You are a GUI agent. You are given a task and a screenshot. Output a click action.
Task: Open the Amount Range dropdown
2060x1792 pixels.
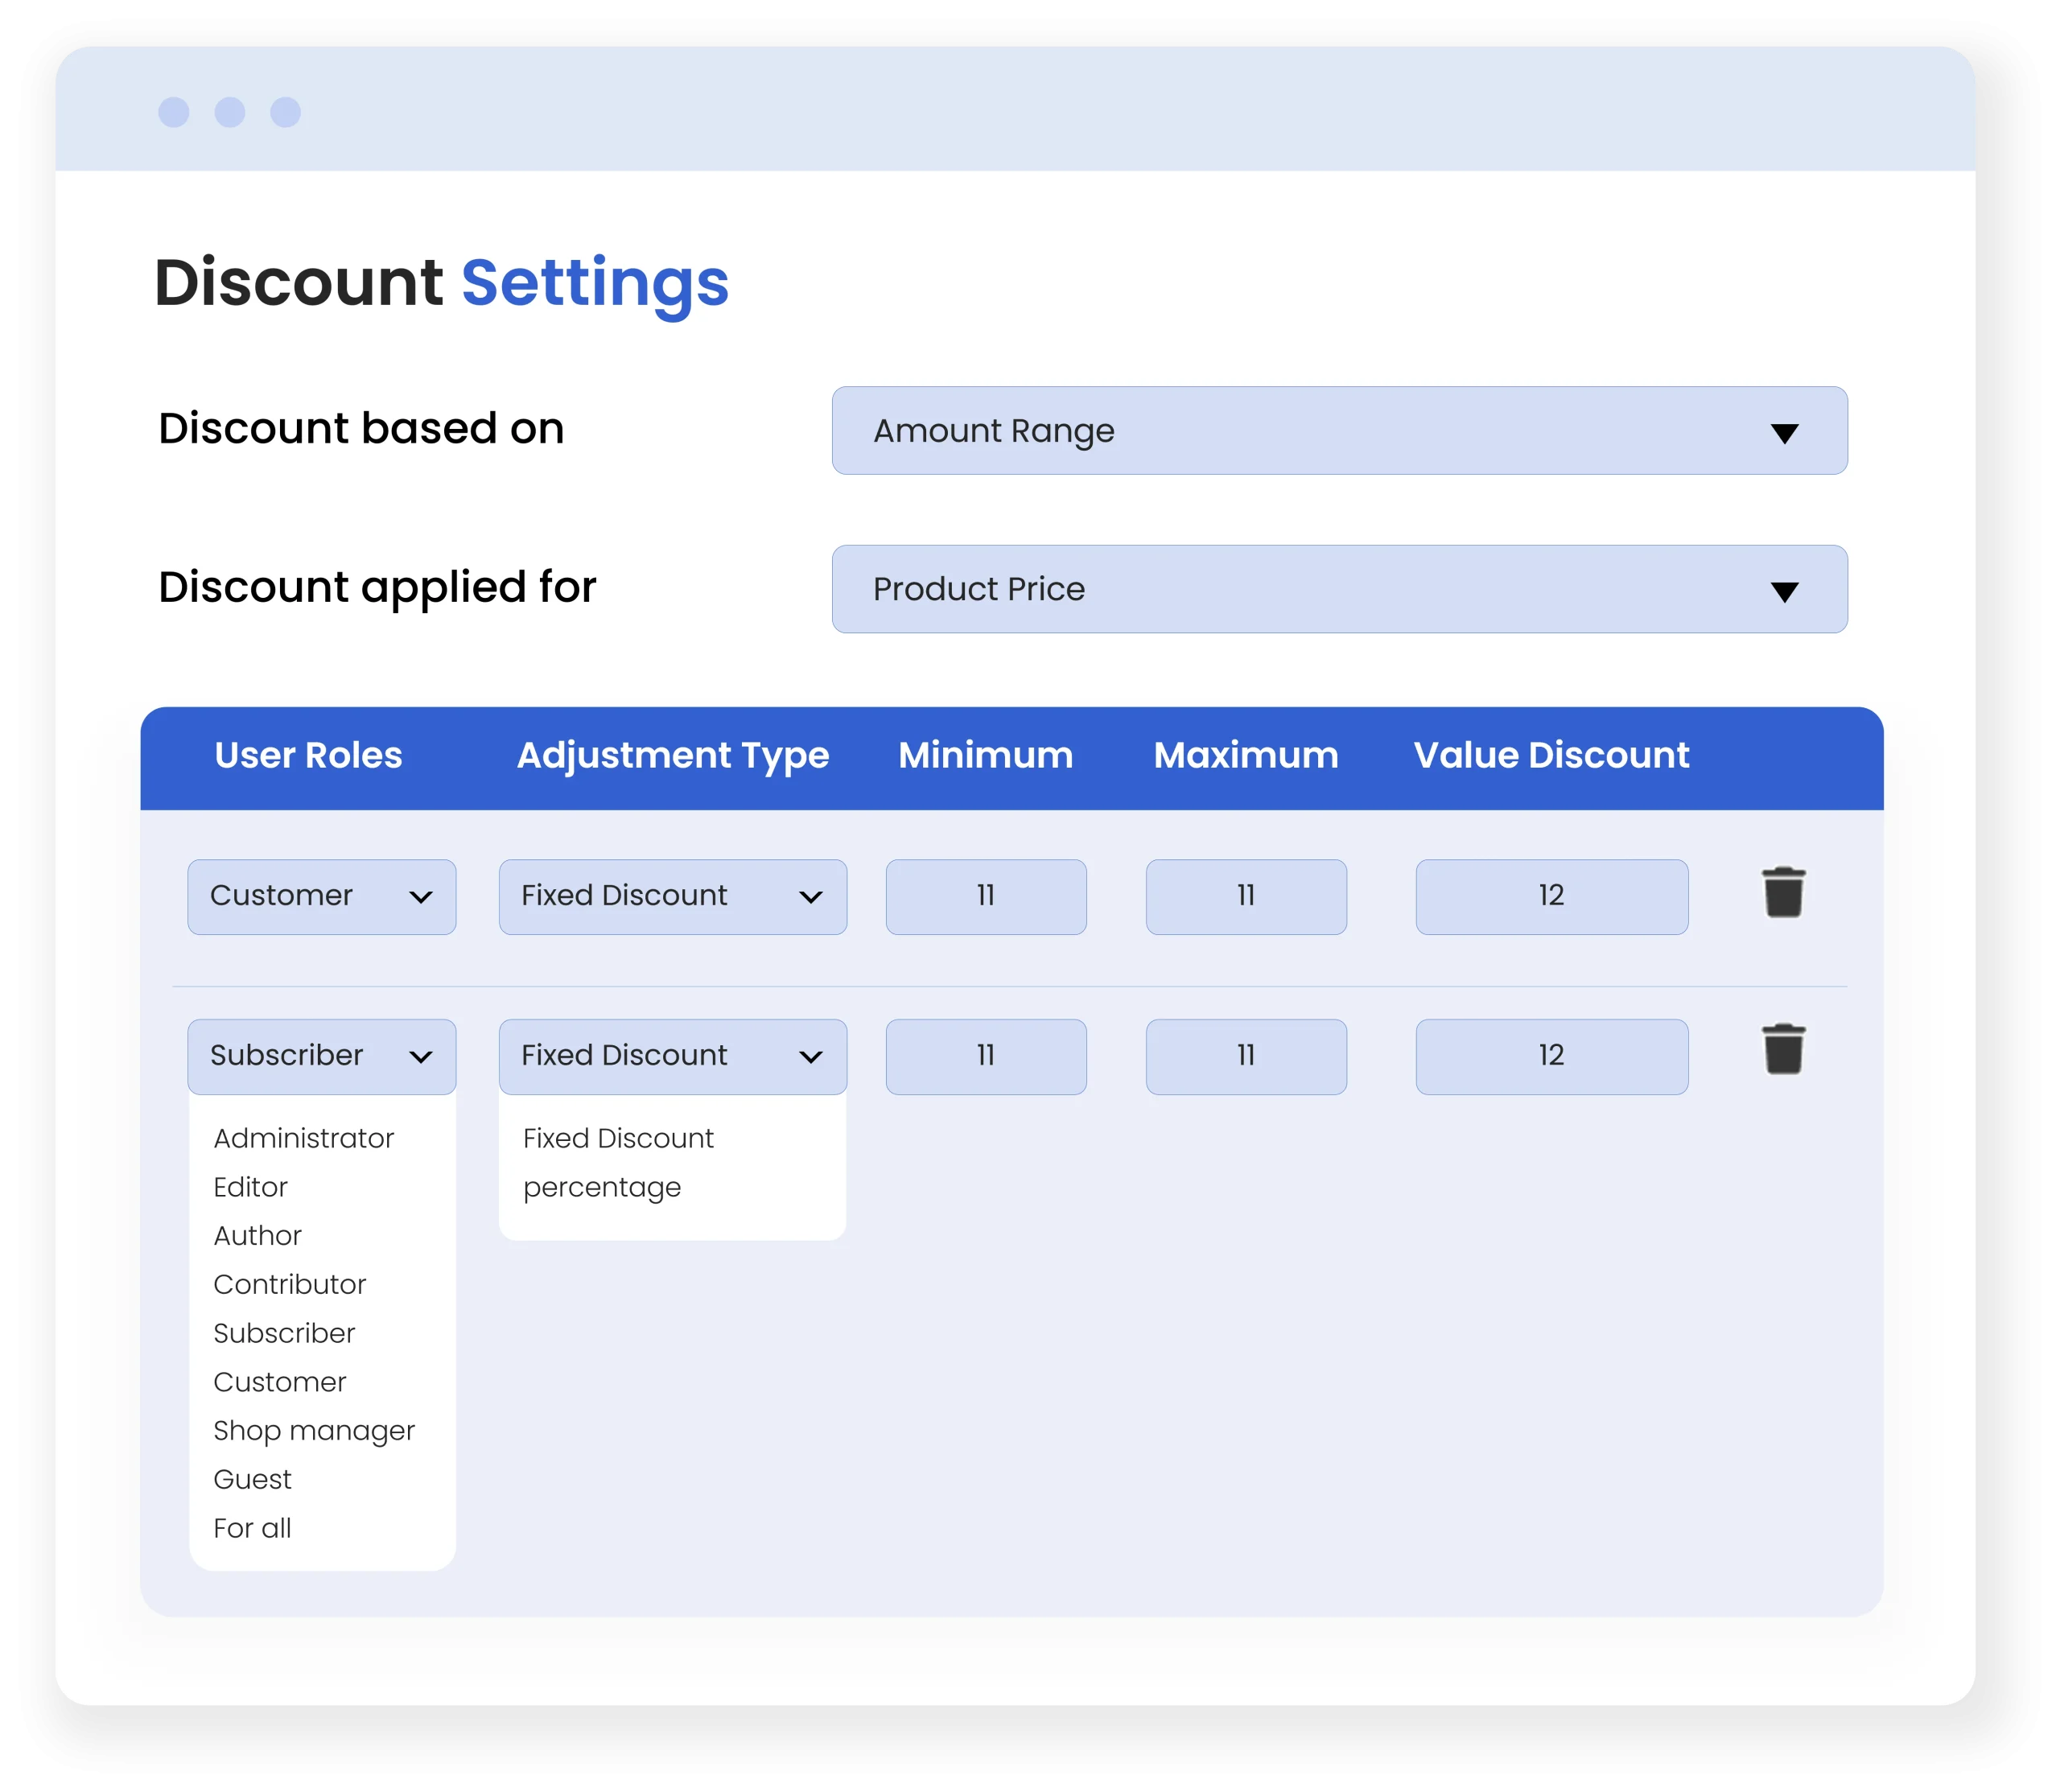pos(1338,431)
